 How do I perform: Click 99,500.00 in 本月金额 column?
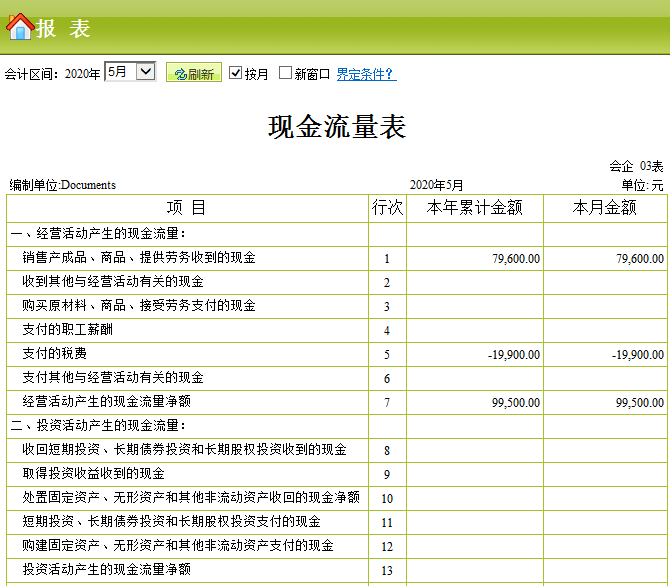640,403
